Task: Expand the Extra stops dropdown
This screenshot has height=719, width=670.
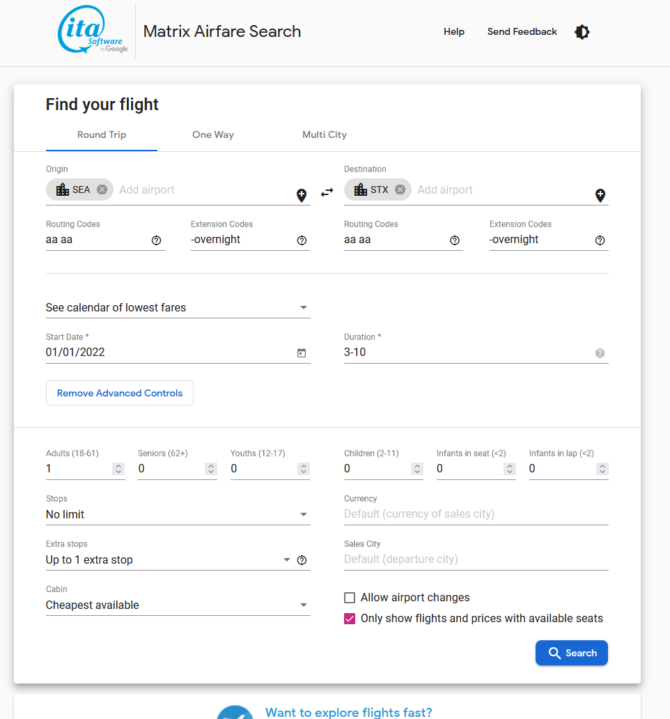Action: pos(169,560)
